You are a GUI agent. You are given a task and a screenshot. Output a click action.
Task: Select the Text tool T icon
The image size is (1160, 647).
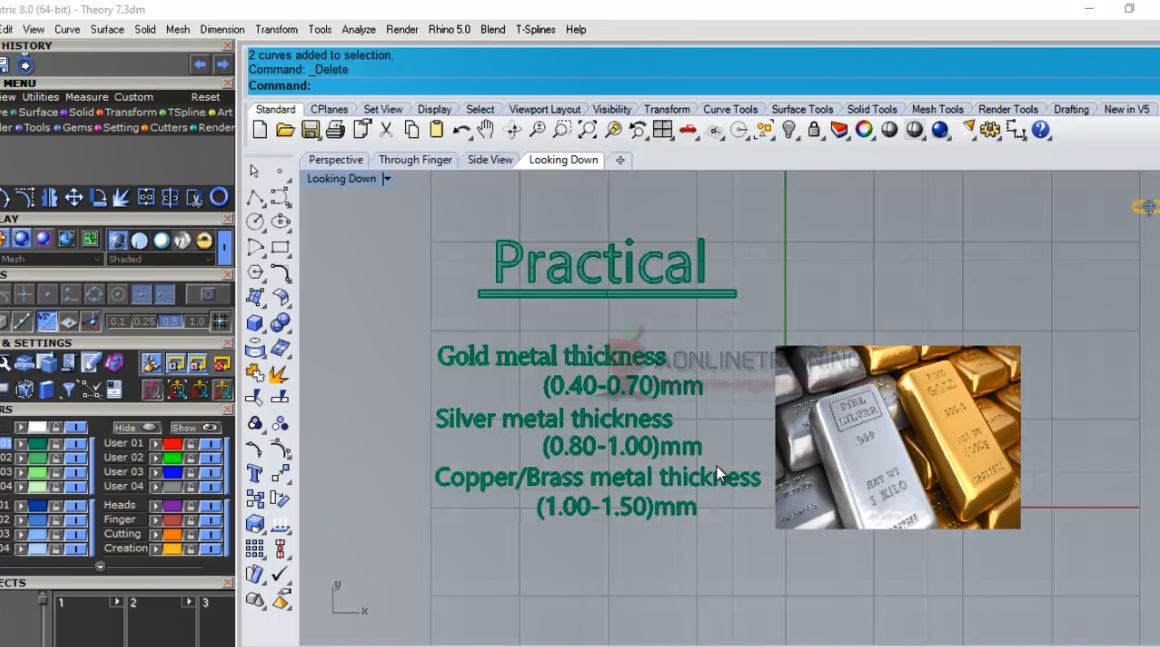(254, 473)
